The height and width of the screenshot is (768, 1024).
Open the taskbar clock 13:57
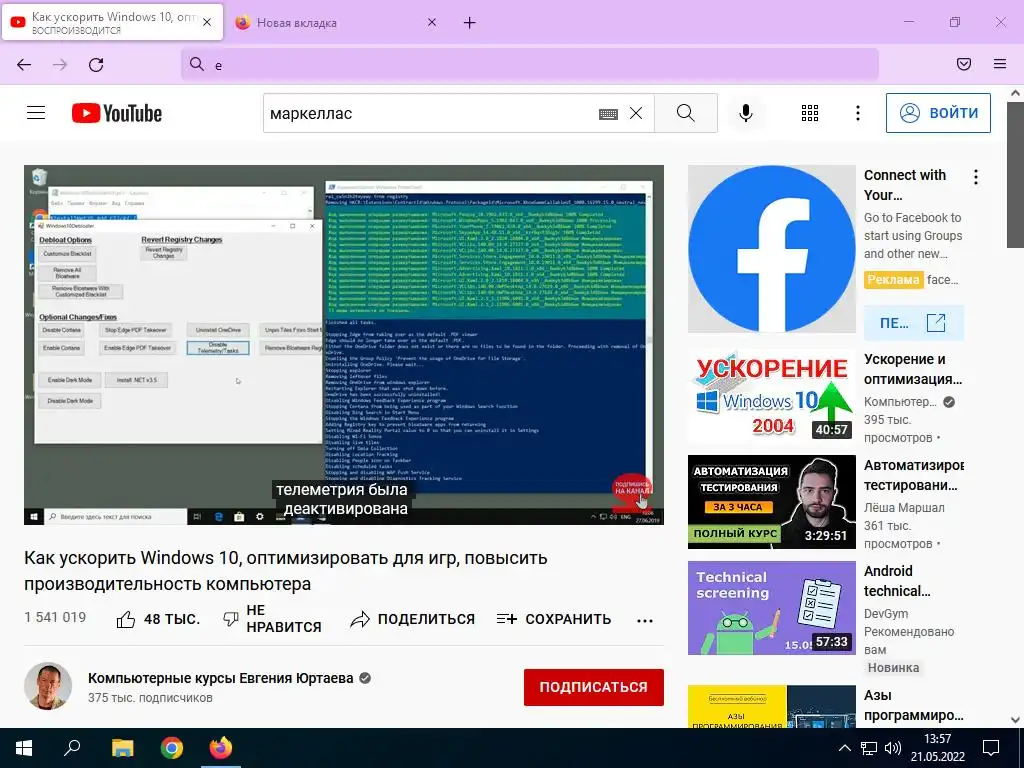coord(938,748)
